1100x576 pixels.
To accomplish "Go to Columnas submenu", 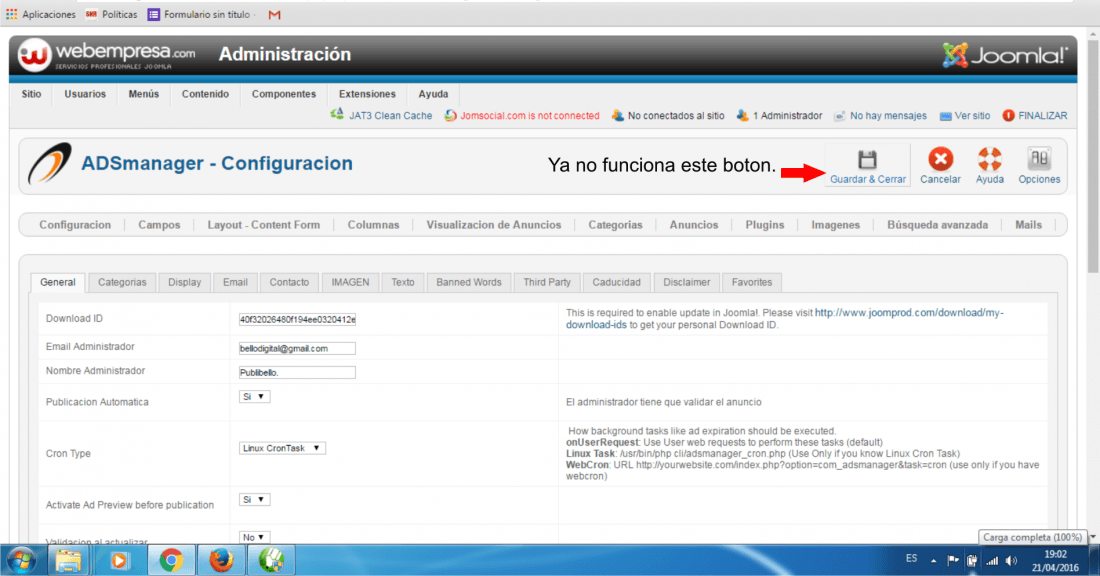I will click(x=373, y=225).
